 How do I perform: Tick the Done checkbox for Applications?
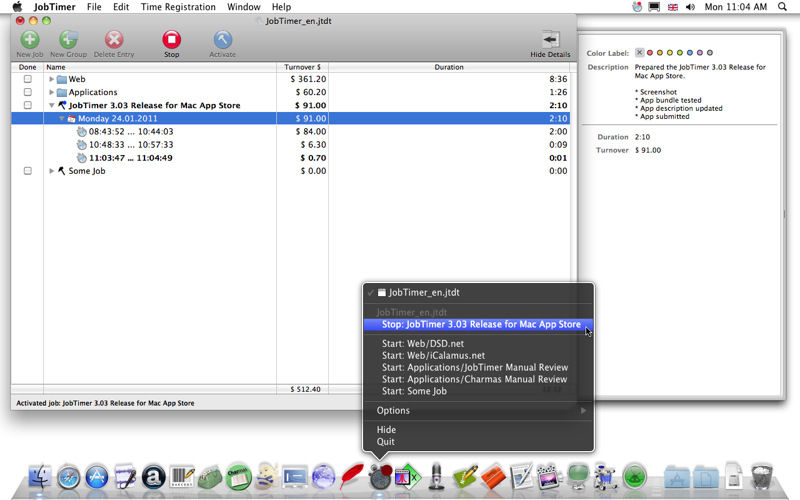(28, 92)
